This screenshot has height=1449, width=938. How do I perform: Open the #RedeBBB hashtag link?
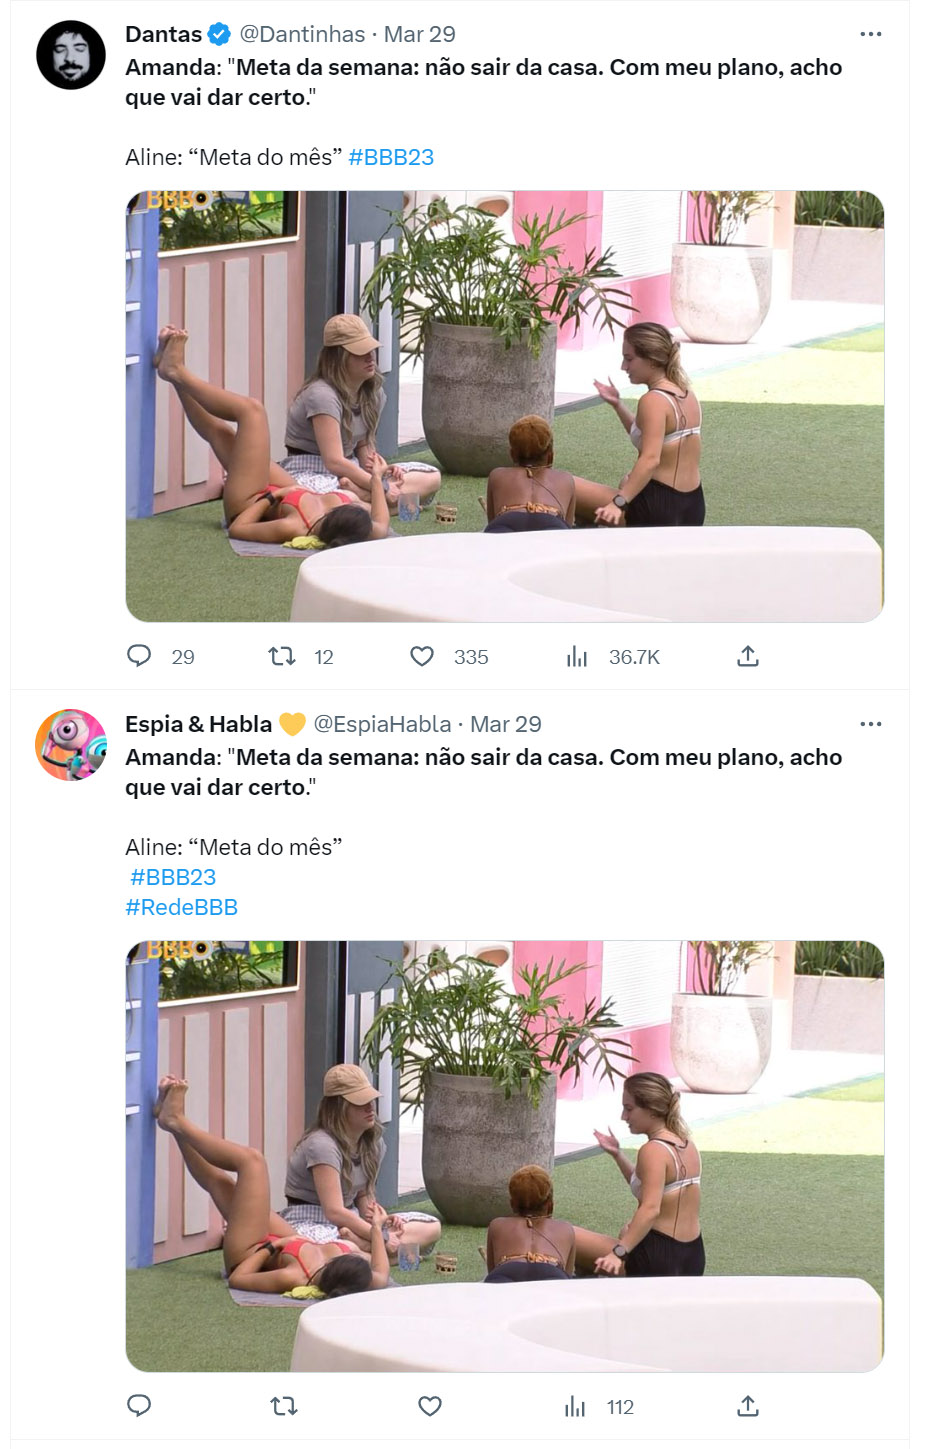pyautogui.click(x=182, y=907)
